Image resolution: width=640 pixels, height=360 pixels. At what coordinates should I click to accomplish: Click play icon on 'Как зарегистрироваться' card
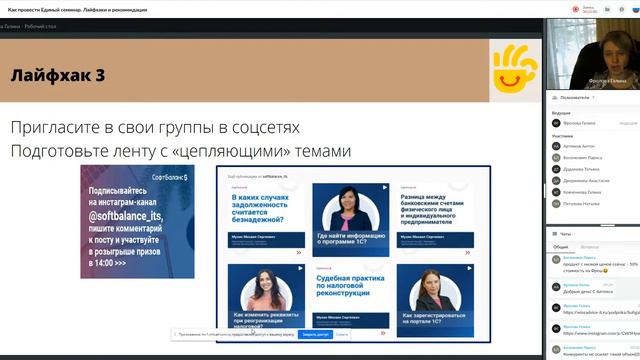click(469, 268)
